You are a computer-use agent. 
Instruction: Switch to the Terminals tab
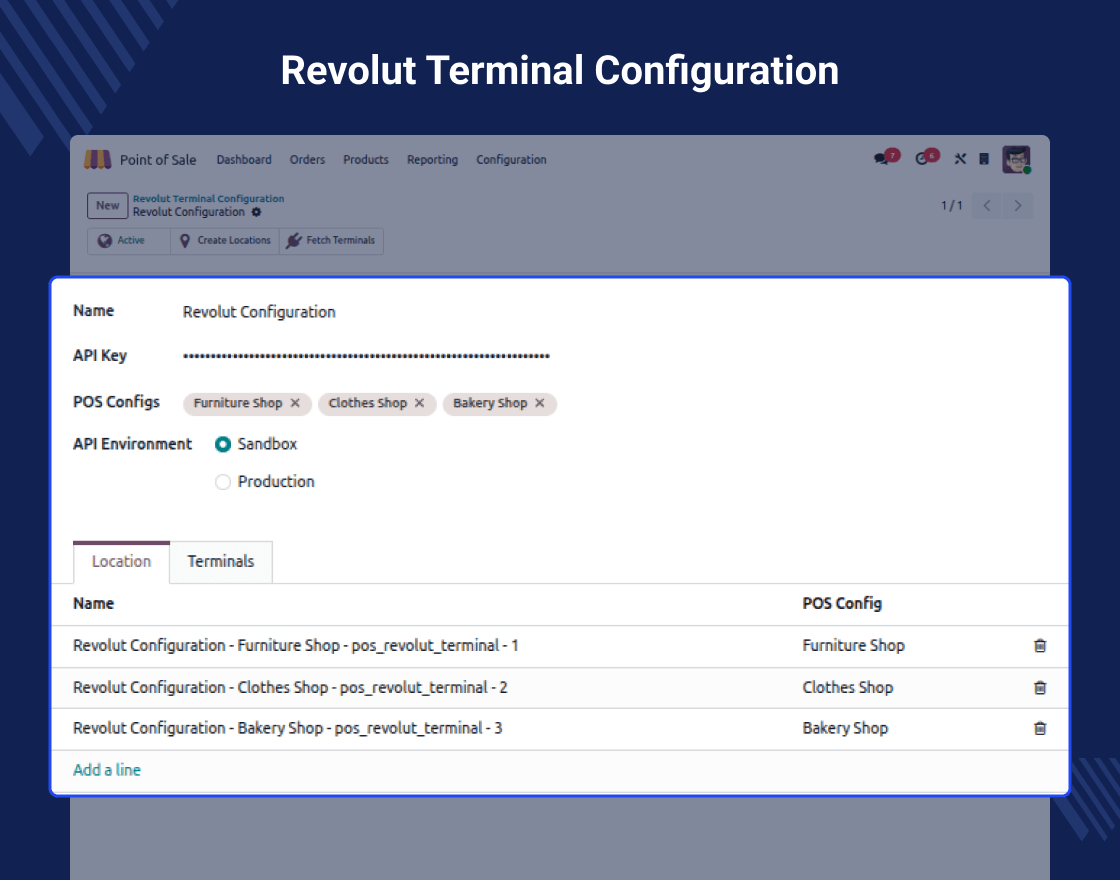(x=221, y=561)
